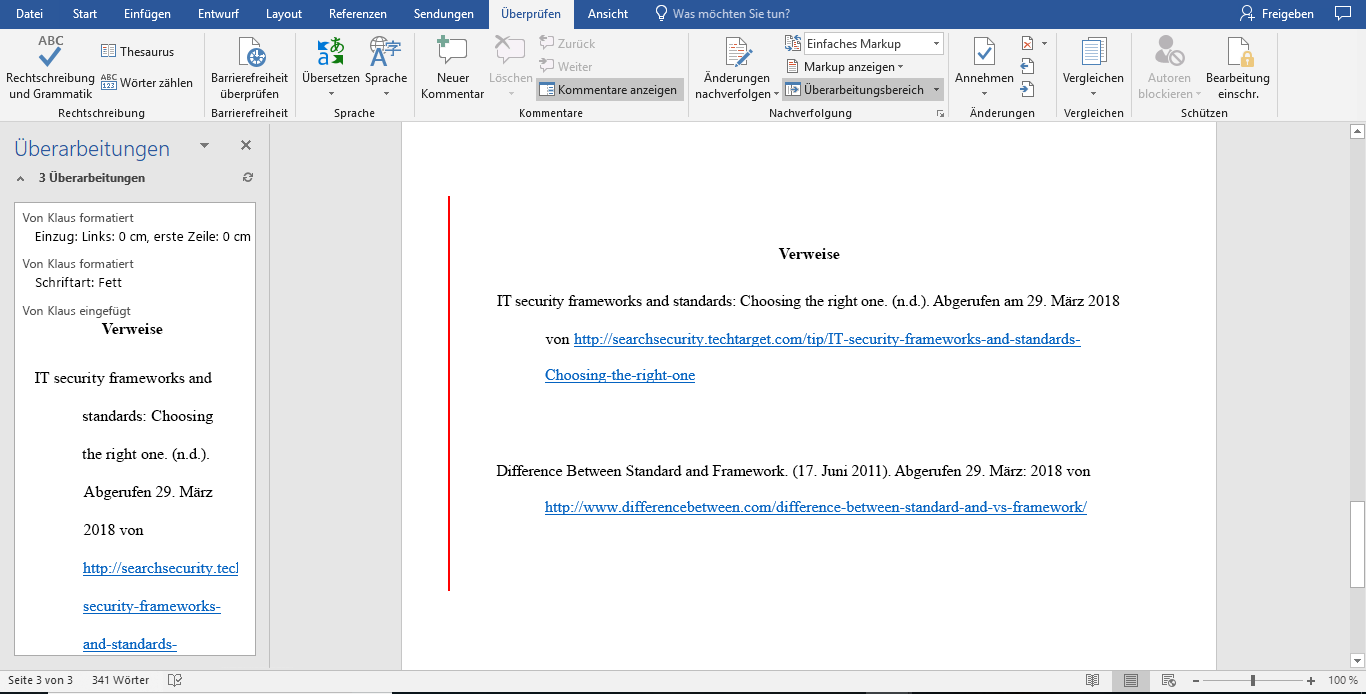Viewport: 1366px width, 694px height.
Task: Switch to the Entwurf tab
Action: coord(218,14)
